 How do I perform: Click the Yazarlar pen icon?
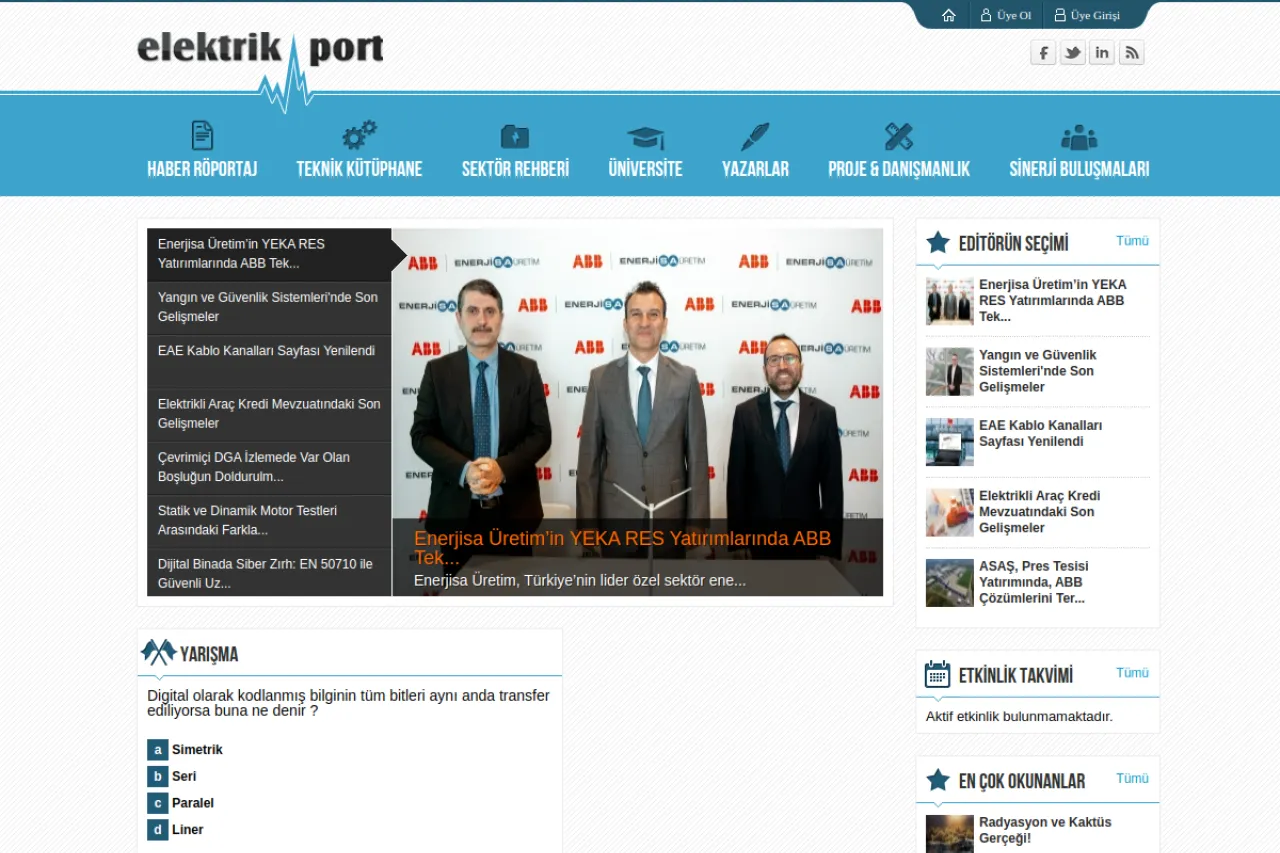pyautogui.click(x=755, y=136)
